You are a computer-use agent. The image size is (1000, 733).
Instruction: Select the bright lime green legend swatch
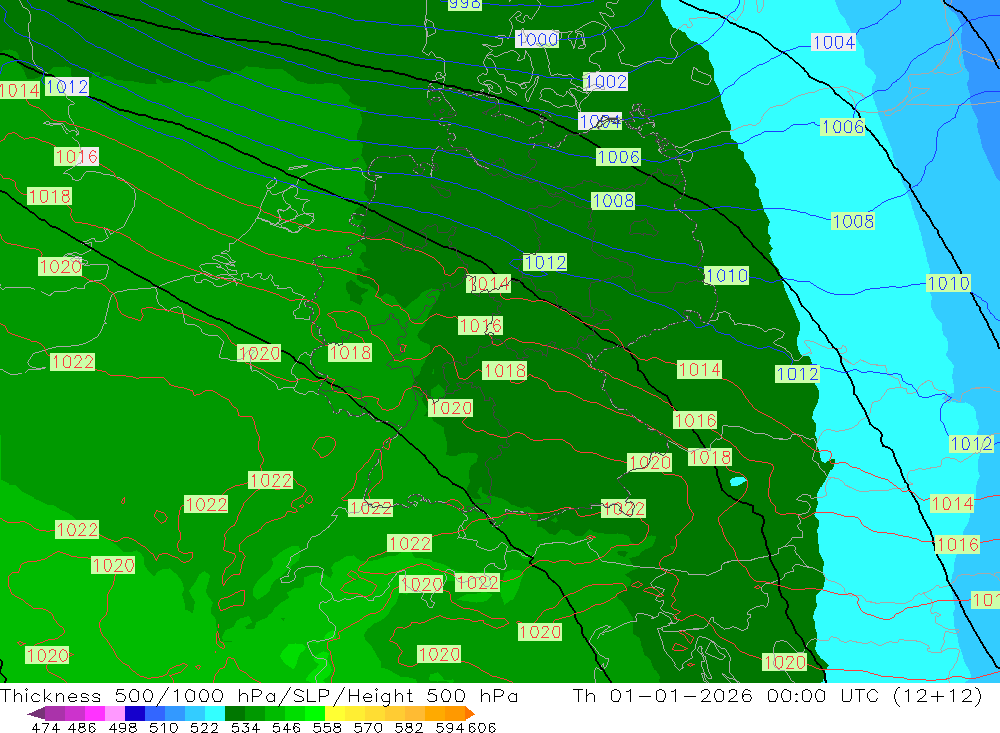coord(315,714)
